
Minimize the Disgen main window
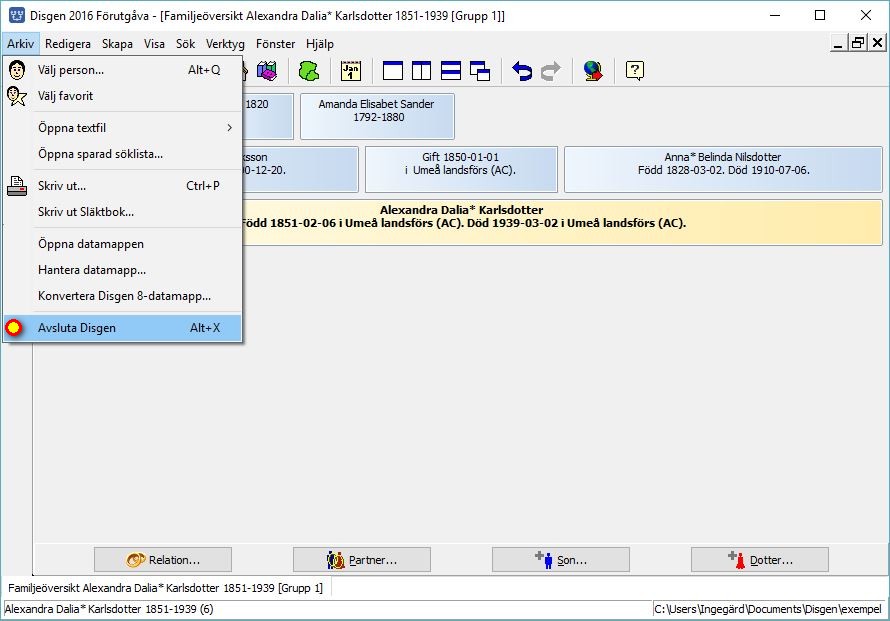(x=775, y=15)
